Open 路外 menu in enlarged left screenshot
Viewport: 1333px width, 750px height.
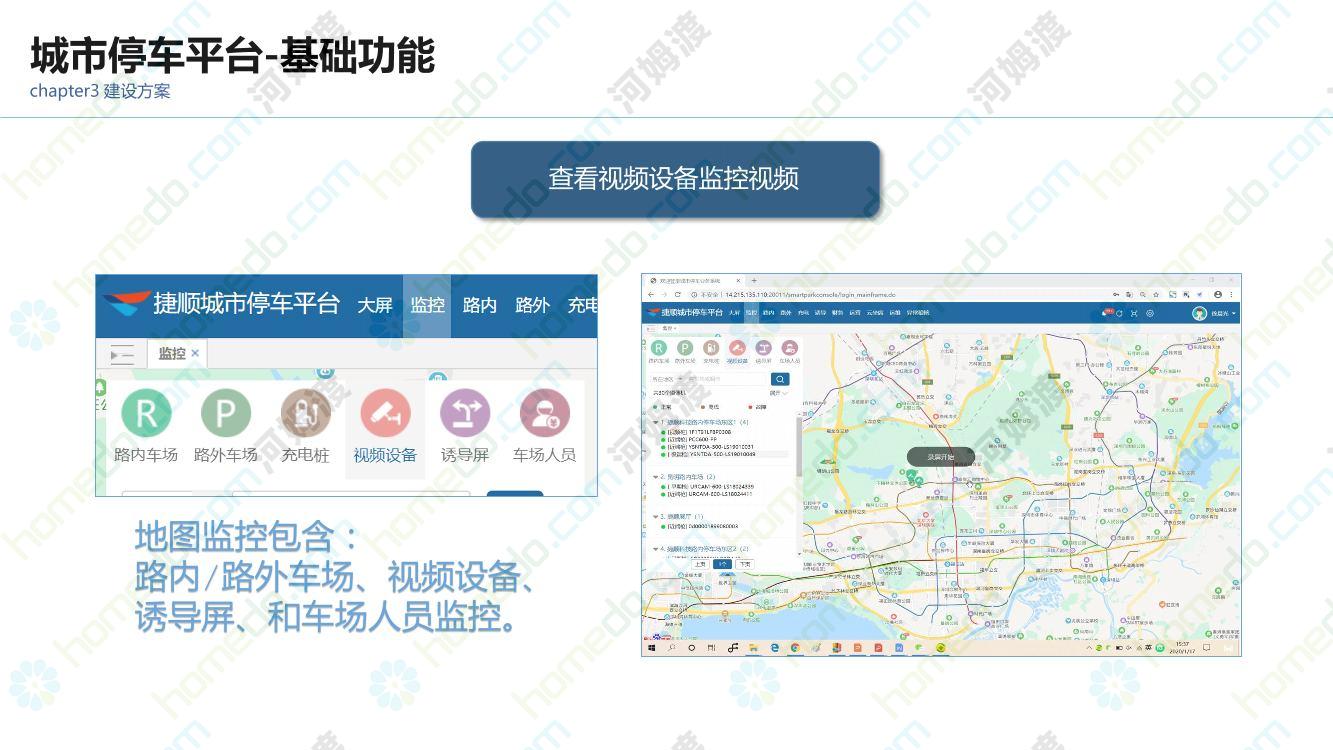pos(532,305)
